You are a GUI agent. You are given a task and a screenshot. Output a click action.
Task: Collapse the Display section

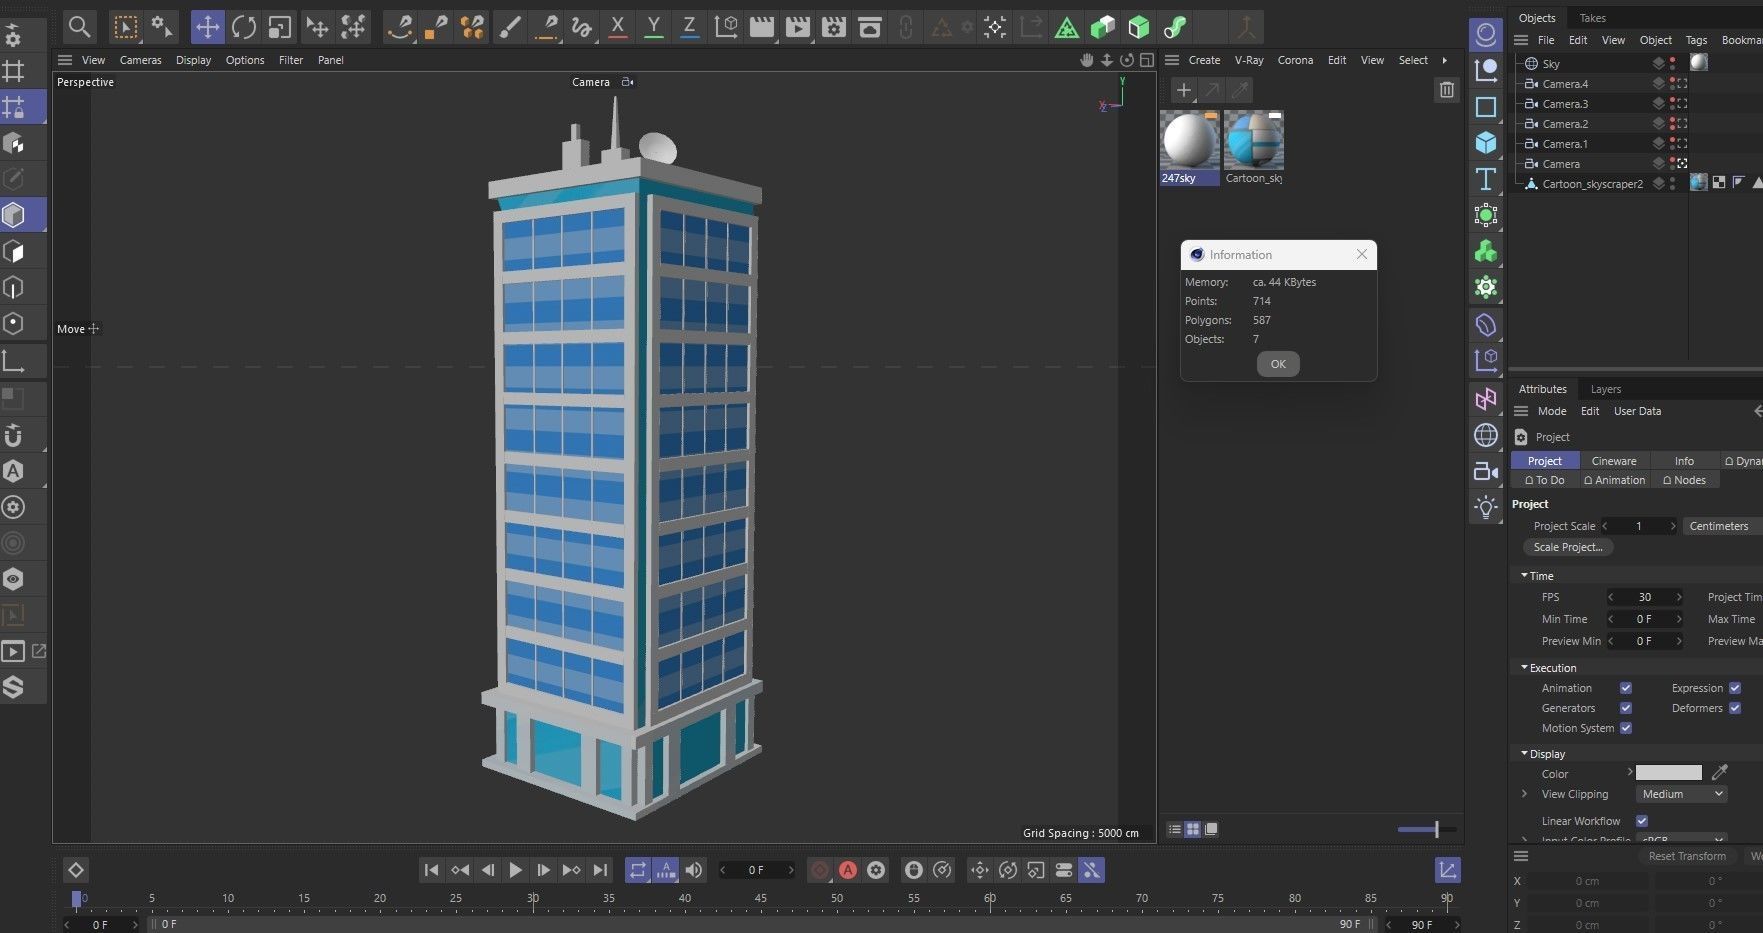coord(1524,754)
